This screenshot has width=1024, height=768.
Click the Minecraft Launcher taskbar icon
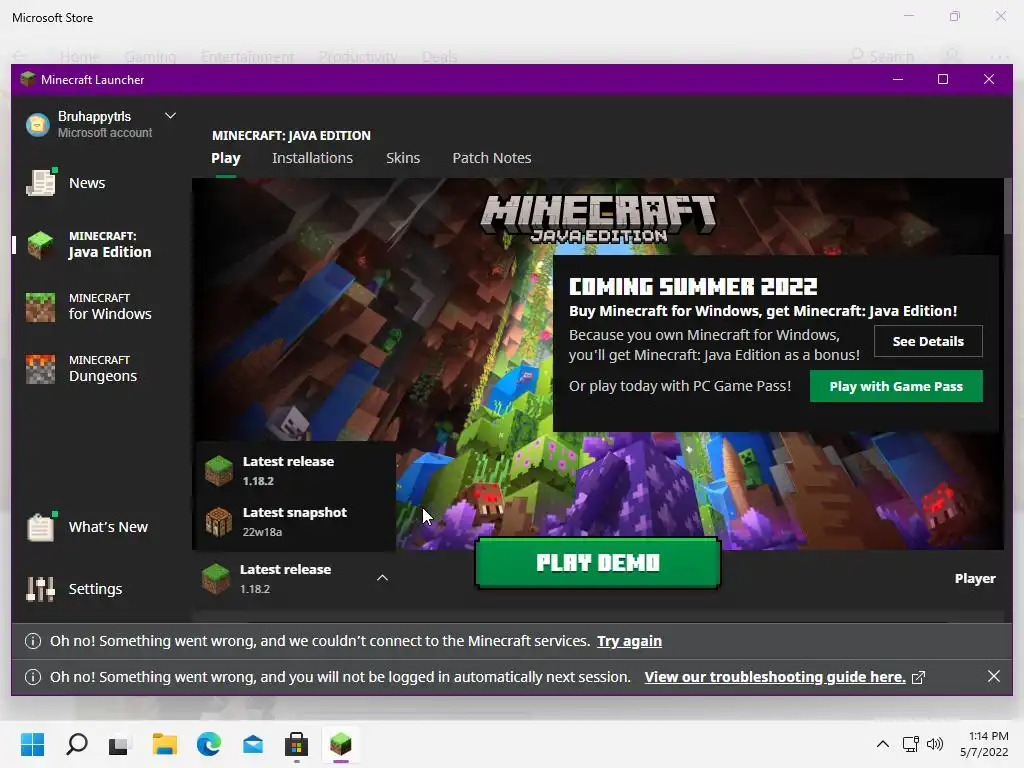341,744
